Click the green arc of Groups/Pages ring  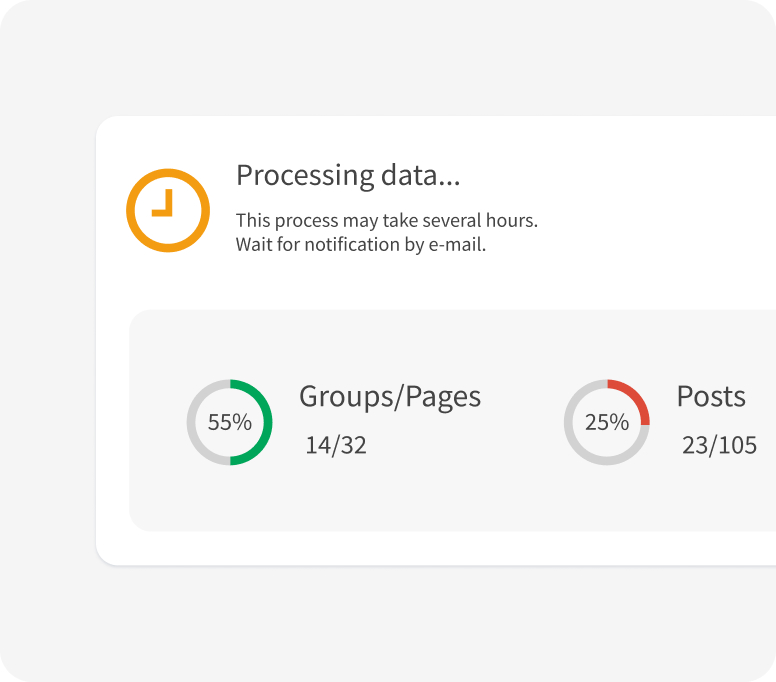(267, 422)
